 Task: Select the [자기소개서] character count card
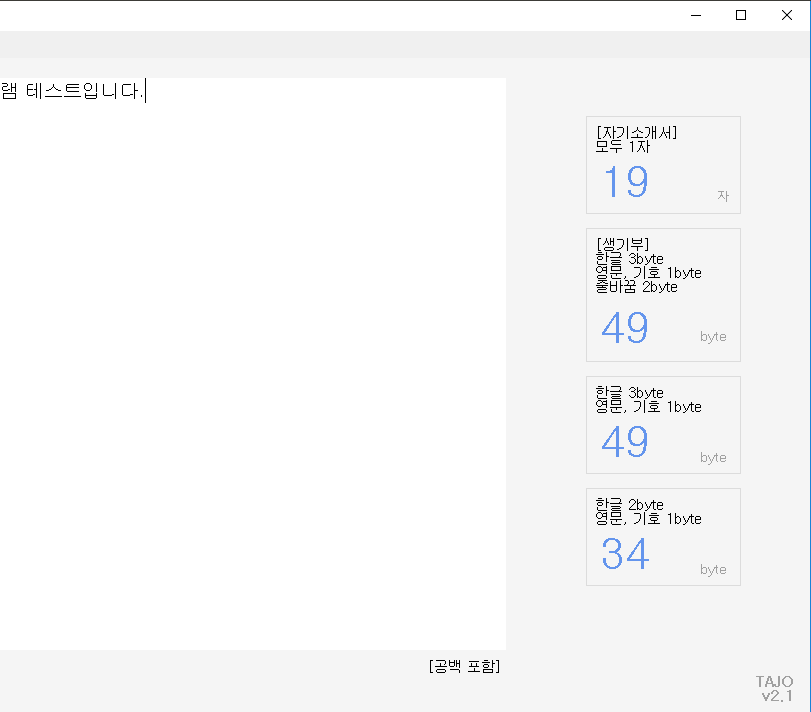(x=663, y=165)
